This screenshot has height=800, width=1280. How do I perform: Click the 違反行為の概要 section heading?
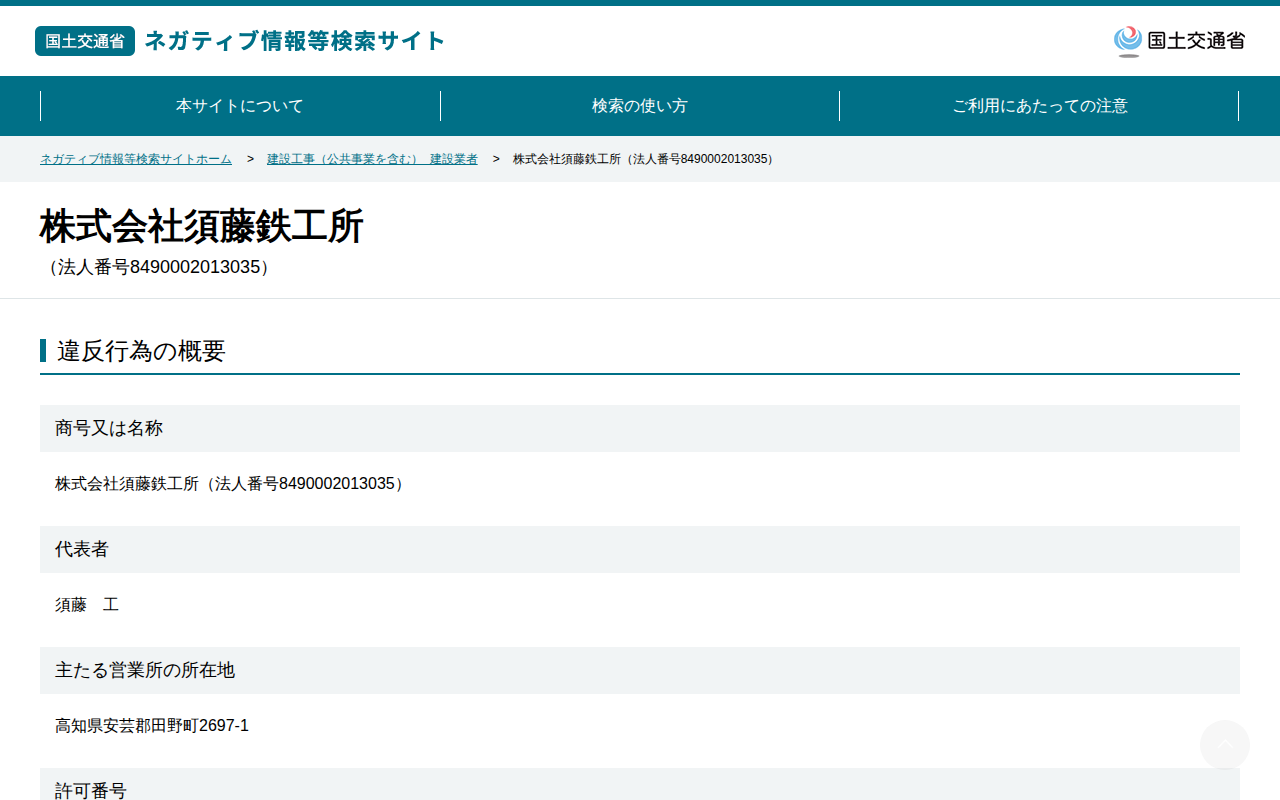click(141, 351)
